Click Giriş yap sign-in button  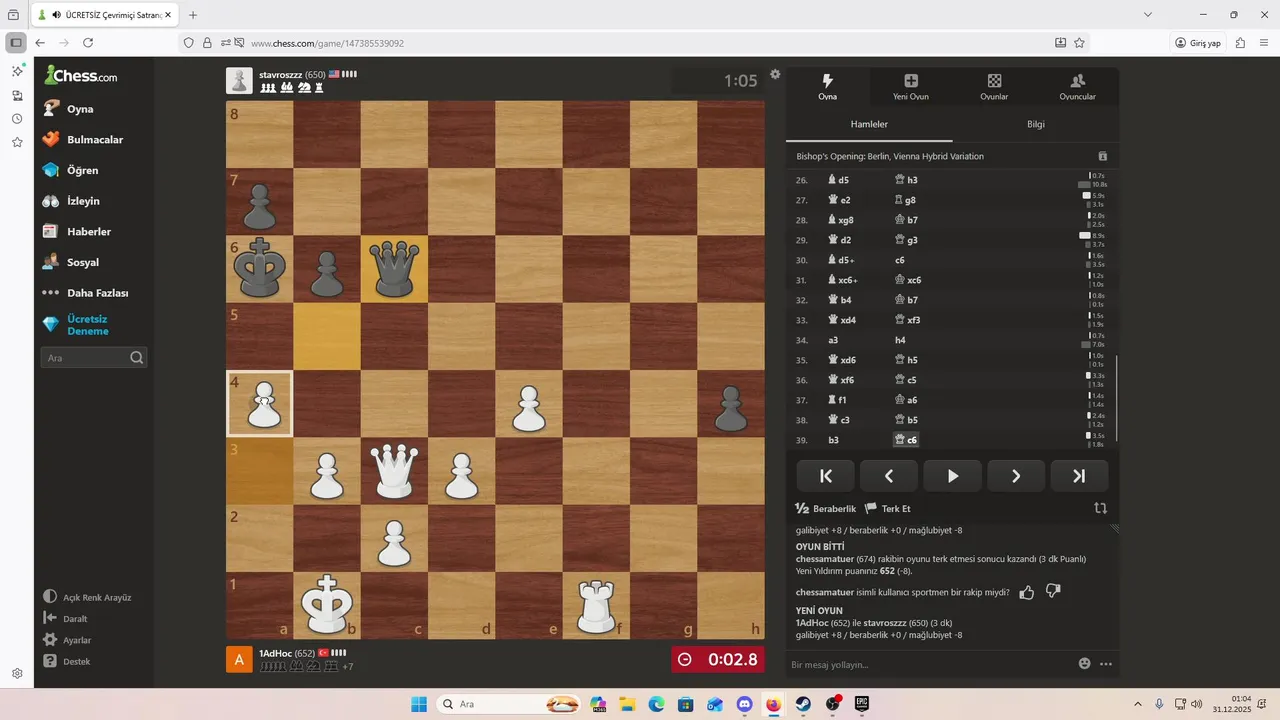click(1198, 43)
